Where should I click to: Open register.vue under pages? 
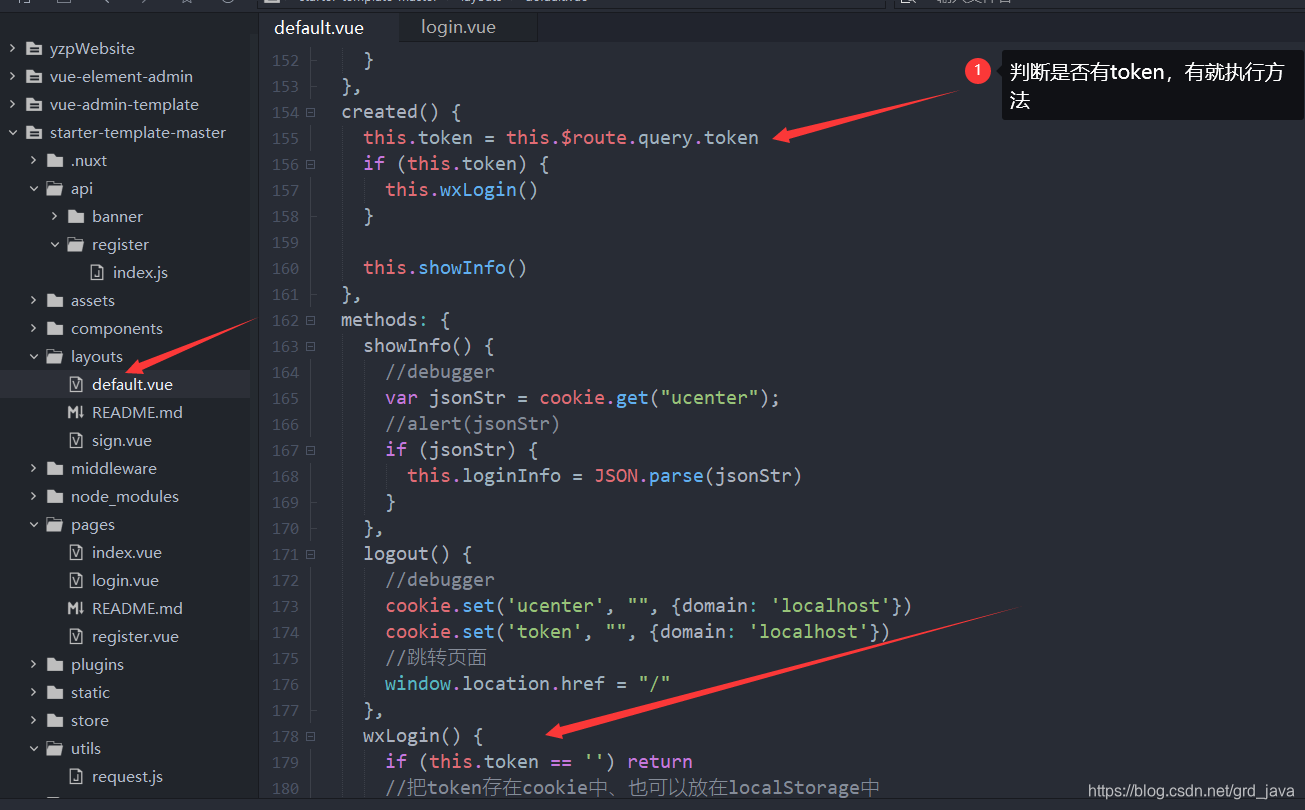tap(135, 636)
